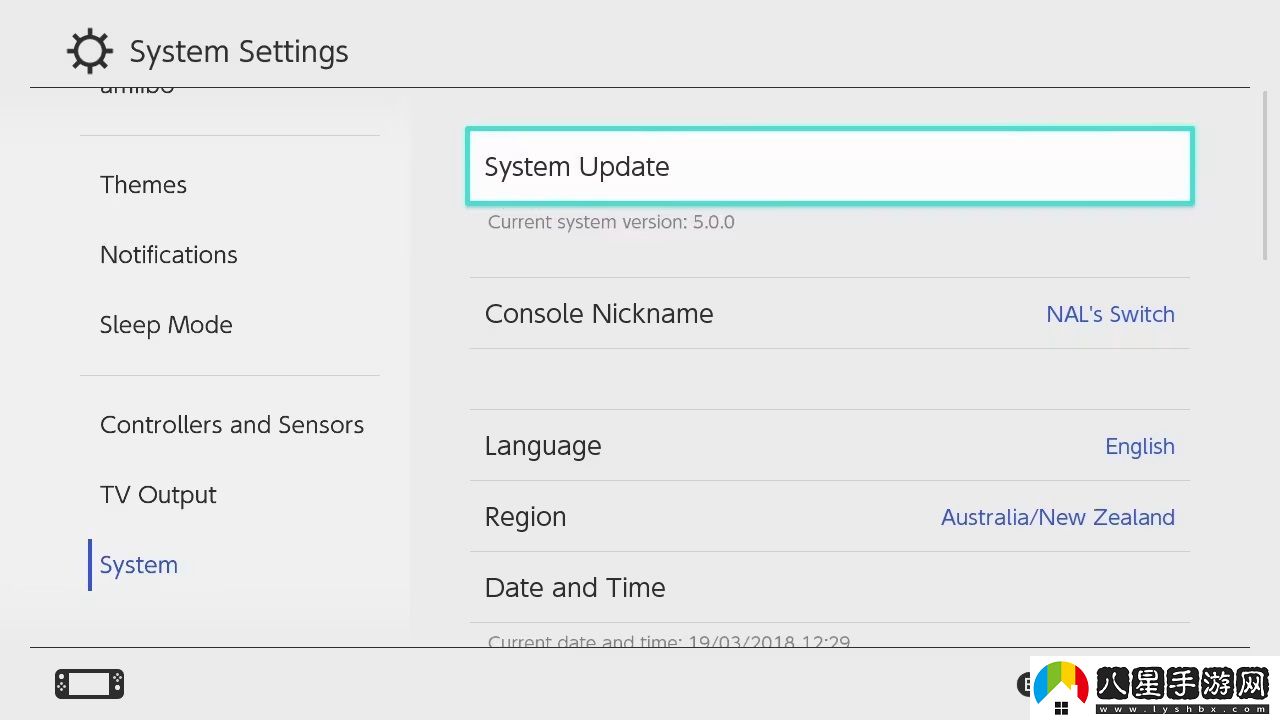Open the Region setting
Viewport: 1280px width, 720px height.
(x=830, y=516)
